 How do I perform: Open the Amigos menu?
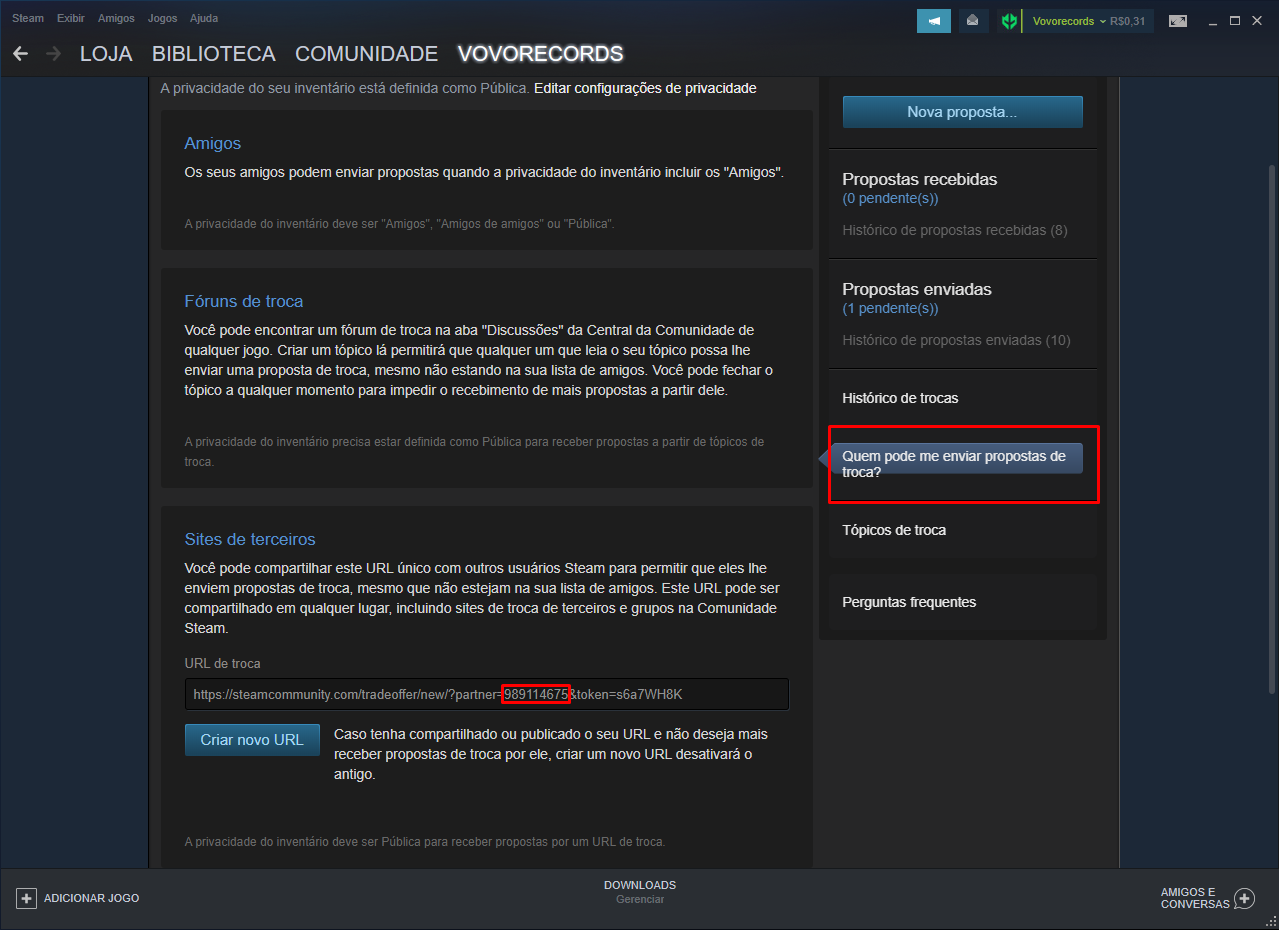116,18
